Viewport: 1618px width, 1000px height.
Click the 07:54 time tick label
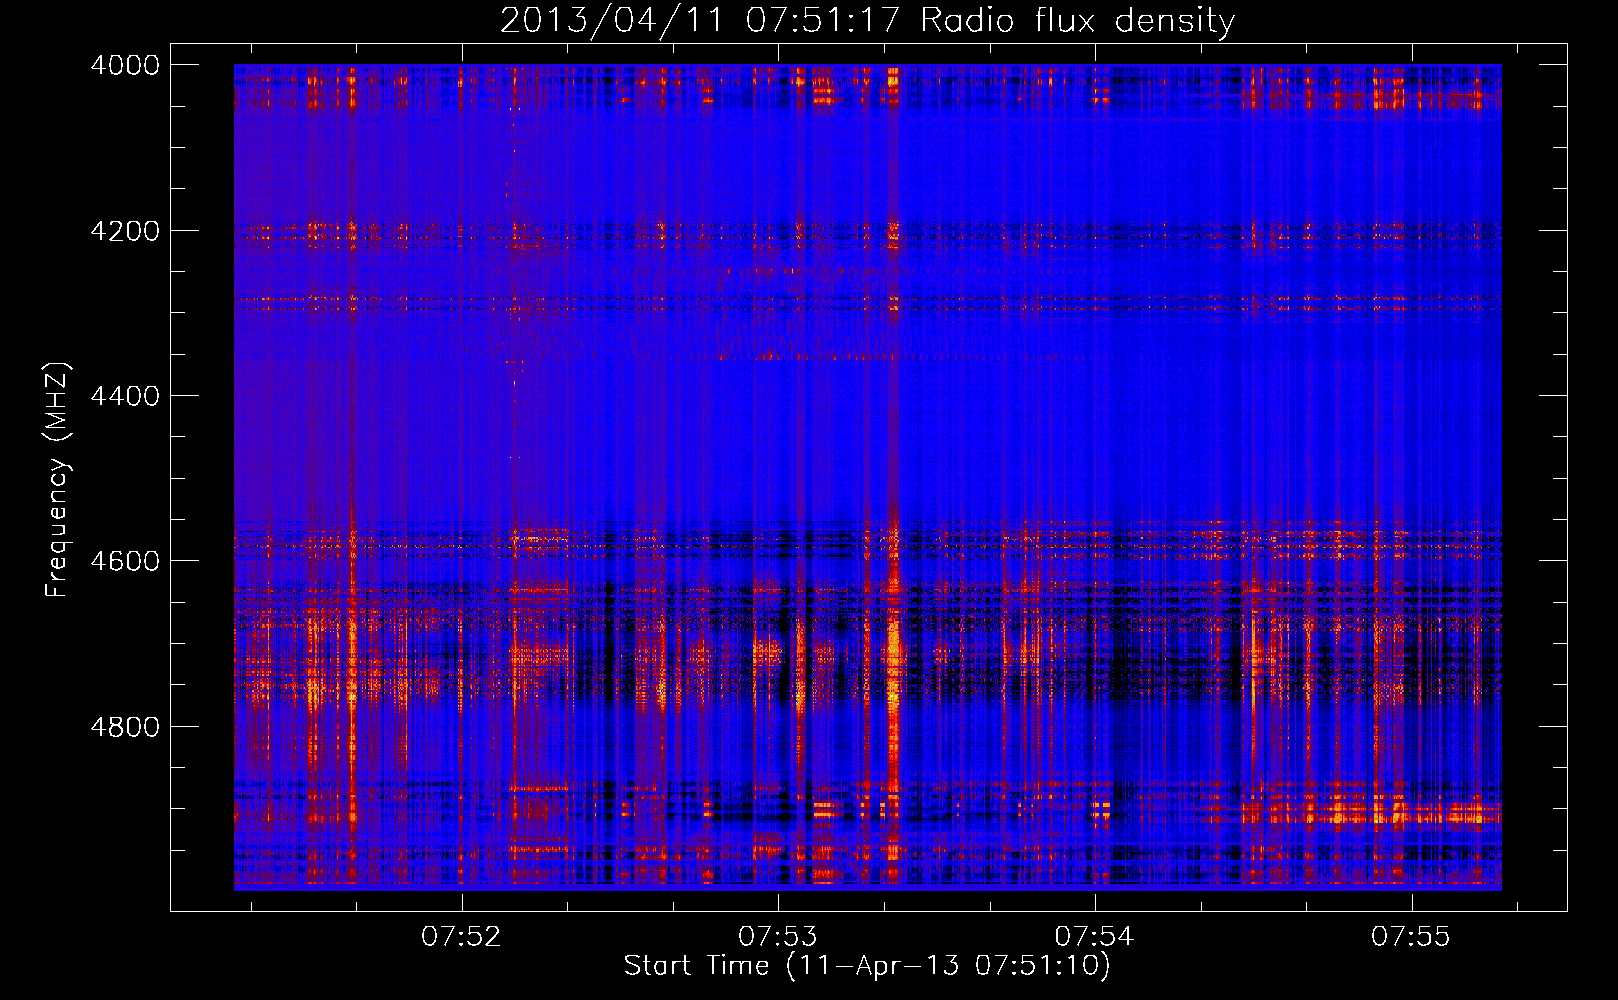(1095, 937)
